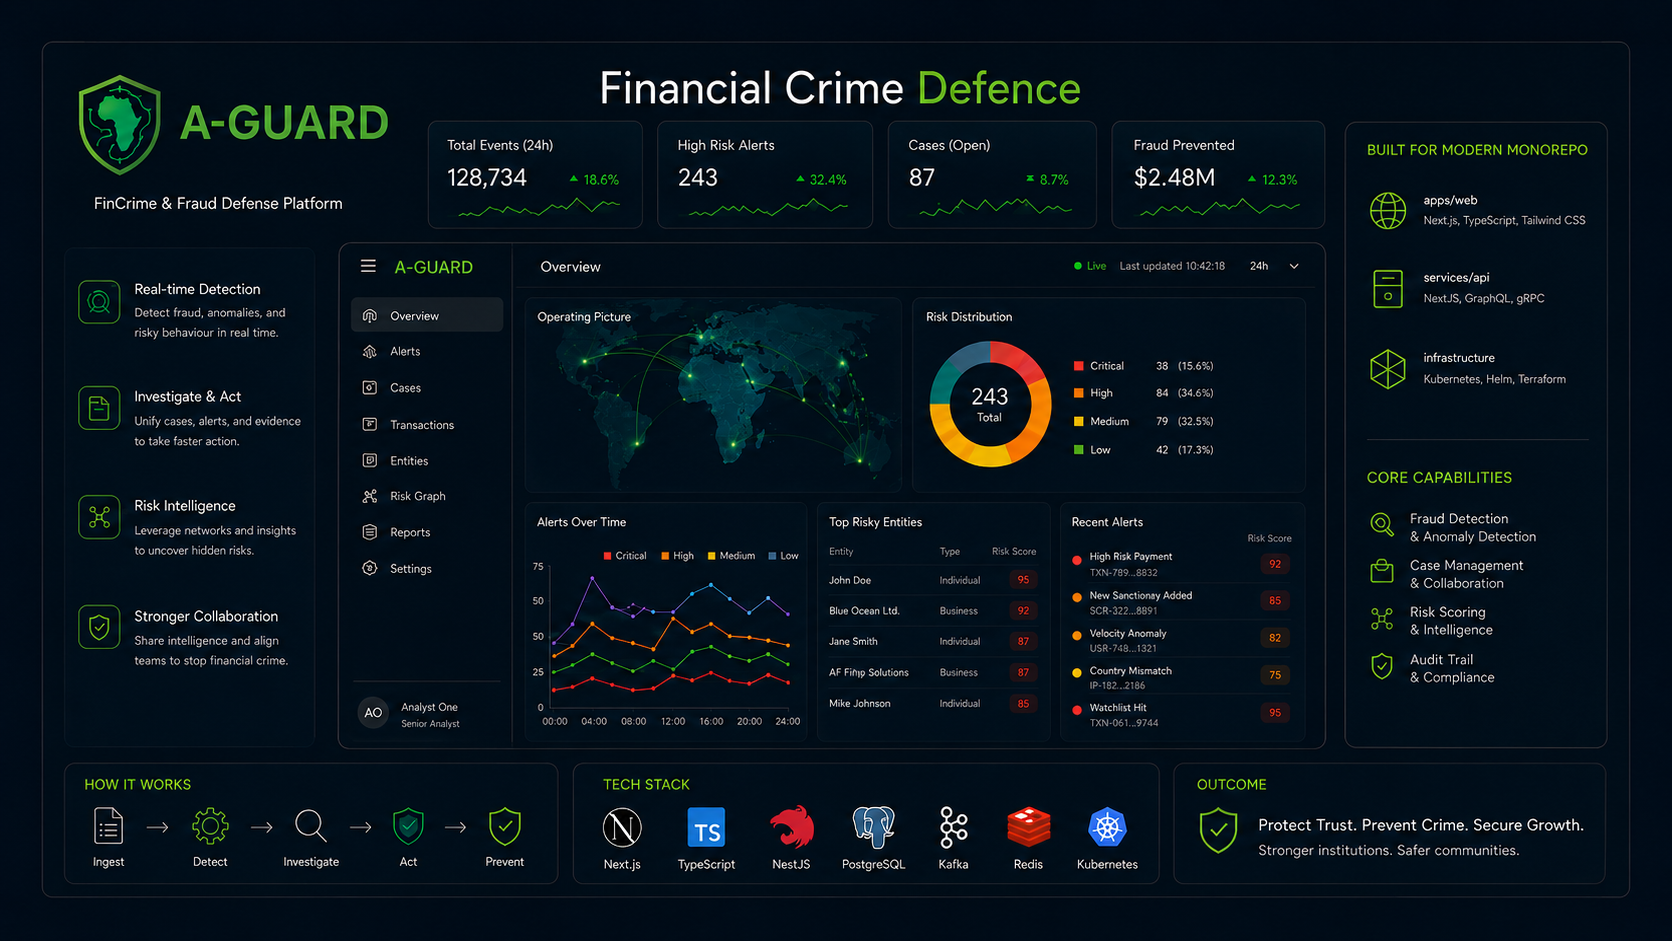Screen dimensions: 1672x941
Task: Click the Next.js logo
Action: [x=622, y=827]
